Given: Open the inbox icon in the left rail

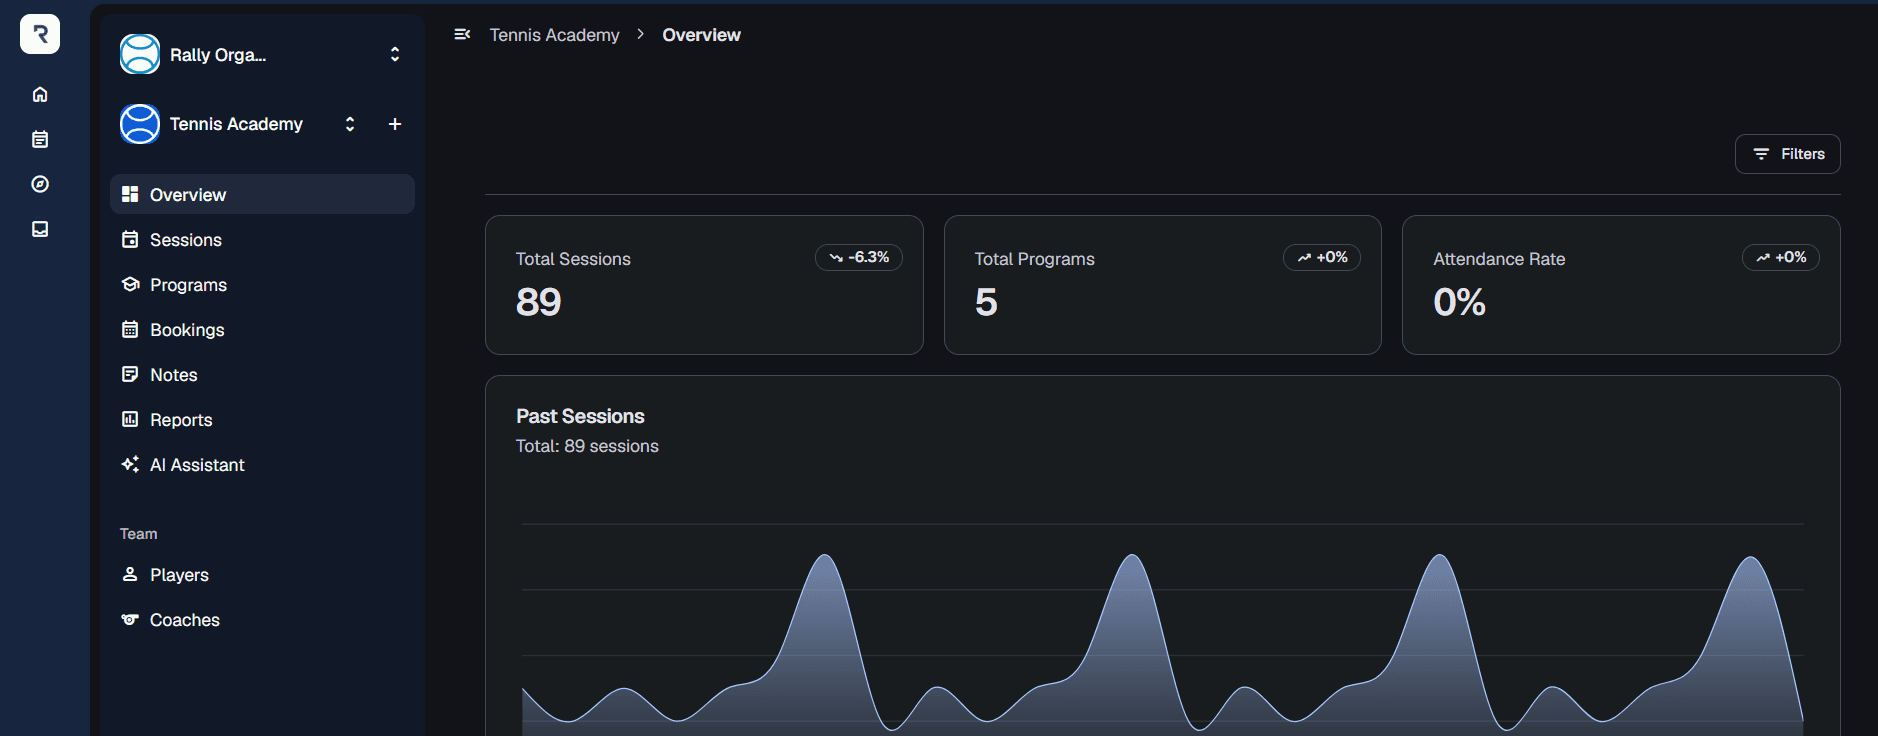Looking at the screenshot, I should pos(40,229).
